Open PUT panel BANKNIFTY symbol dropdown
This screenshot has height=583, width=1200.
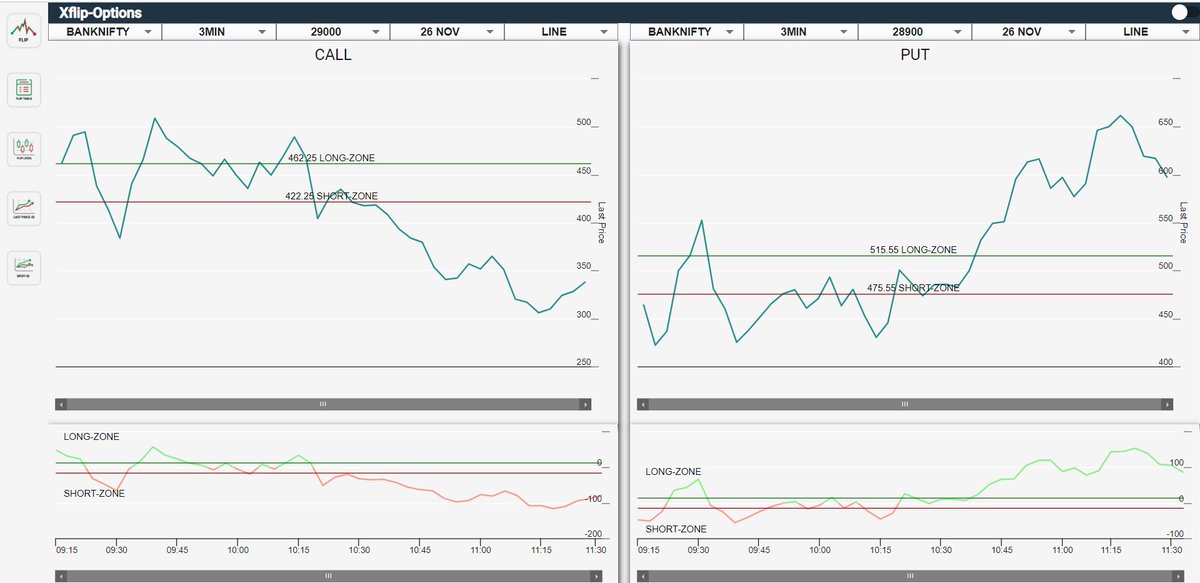(x=686, y=31)
